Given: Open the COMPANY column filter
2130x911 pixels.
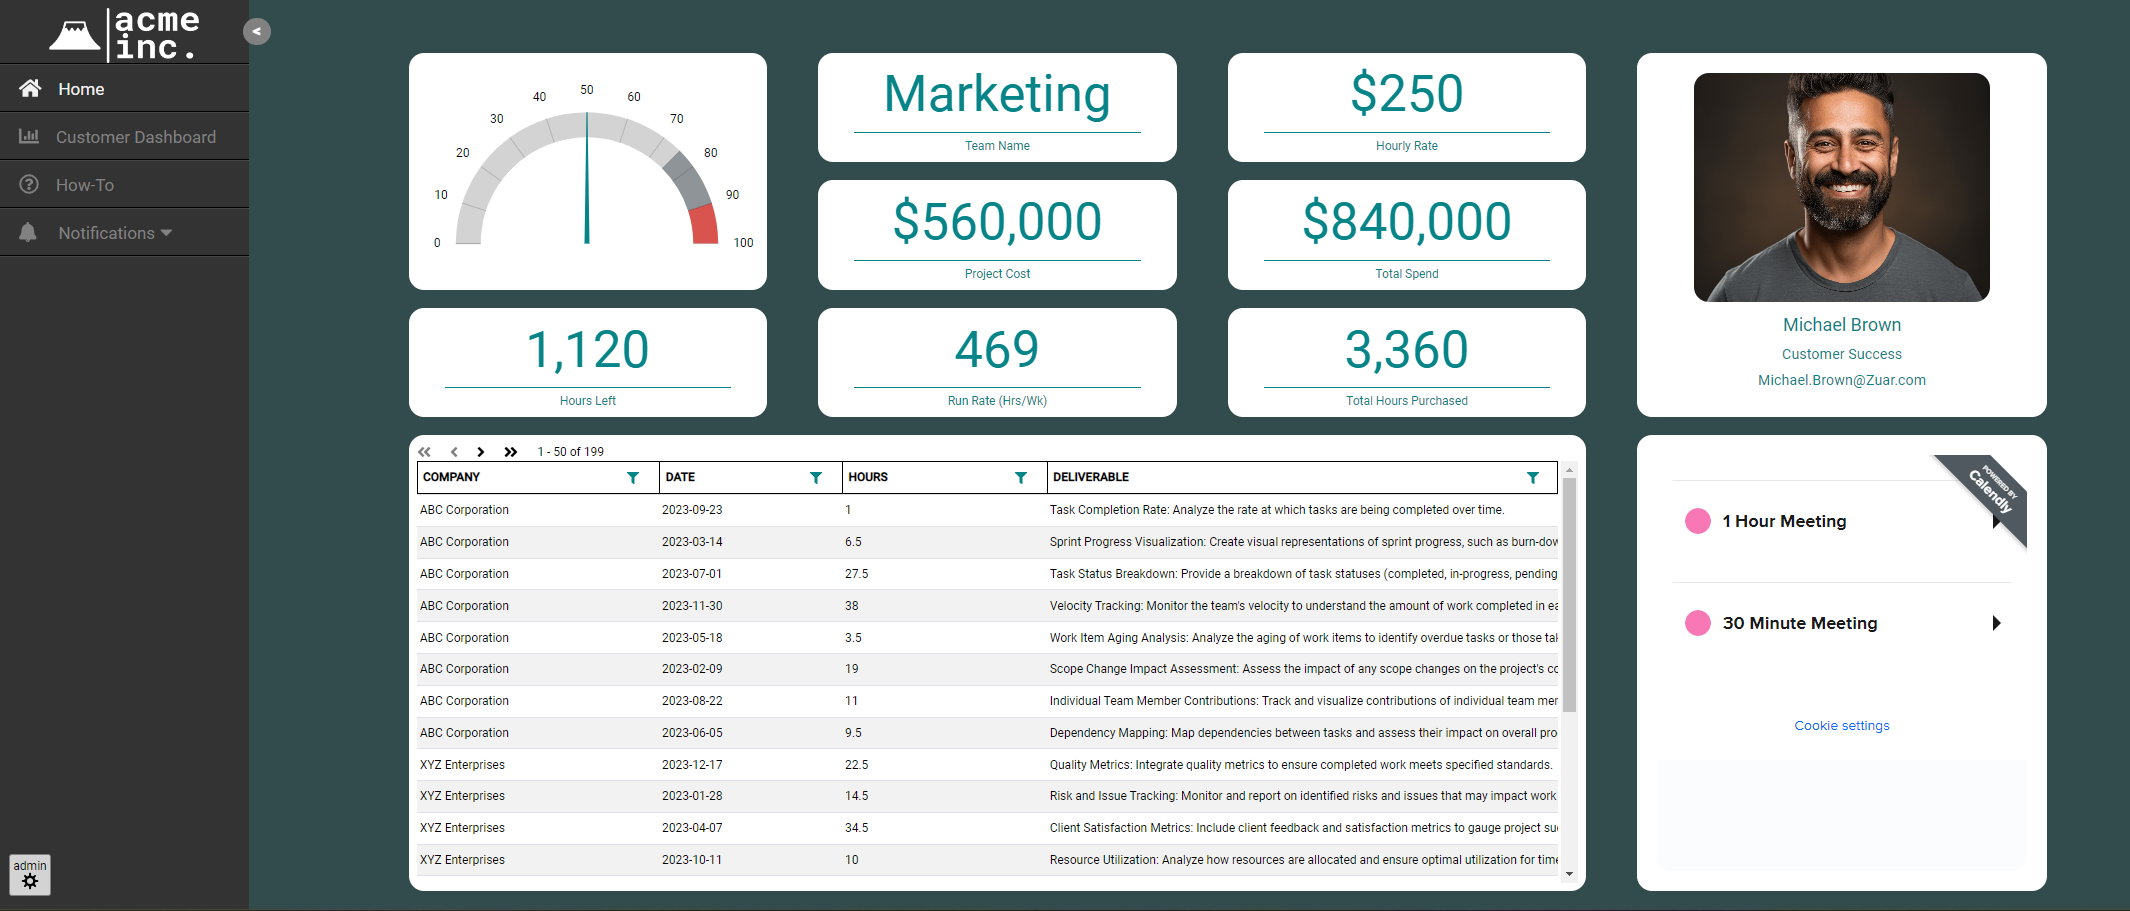Looking at the screenshot, I should tap(633, 477).
